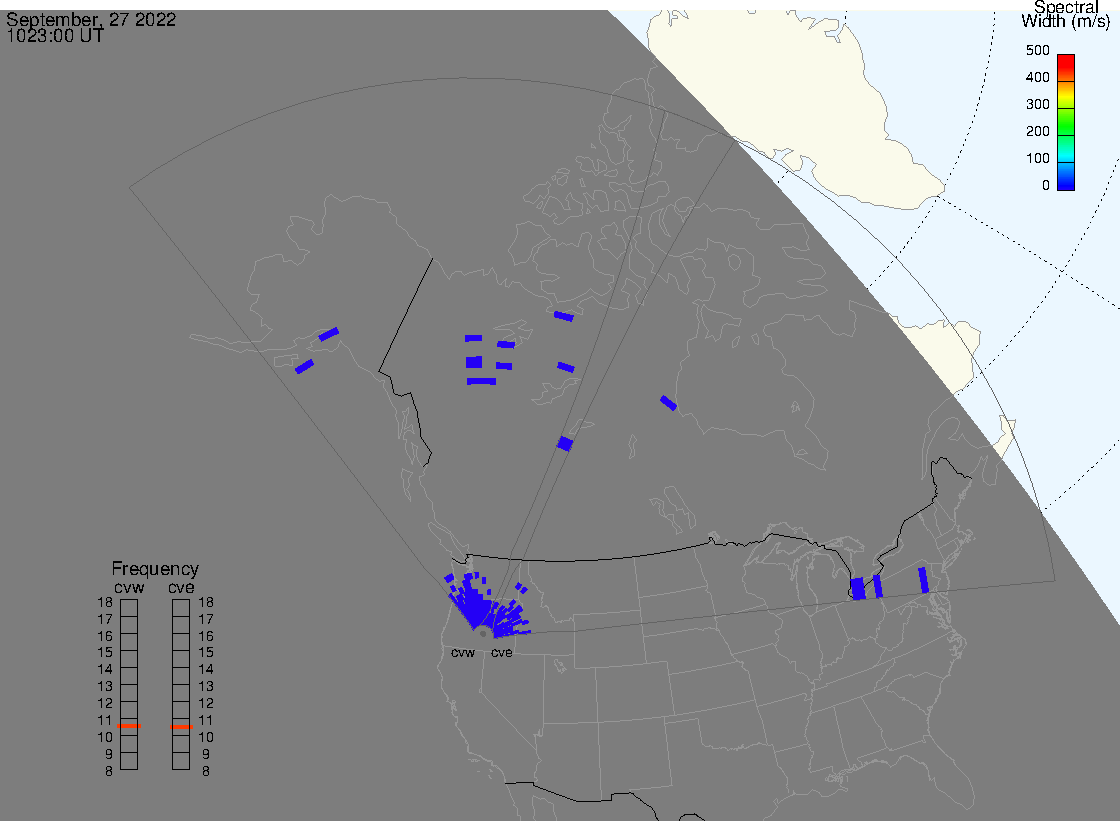Click the 200 value on color scale
The height and width of the screenshot is (821, 1120).
coord(1037,131)
